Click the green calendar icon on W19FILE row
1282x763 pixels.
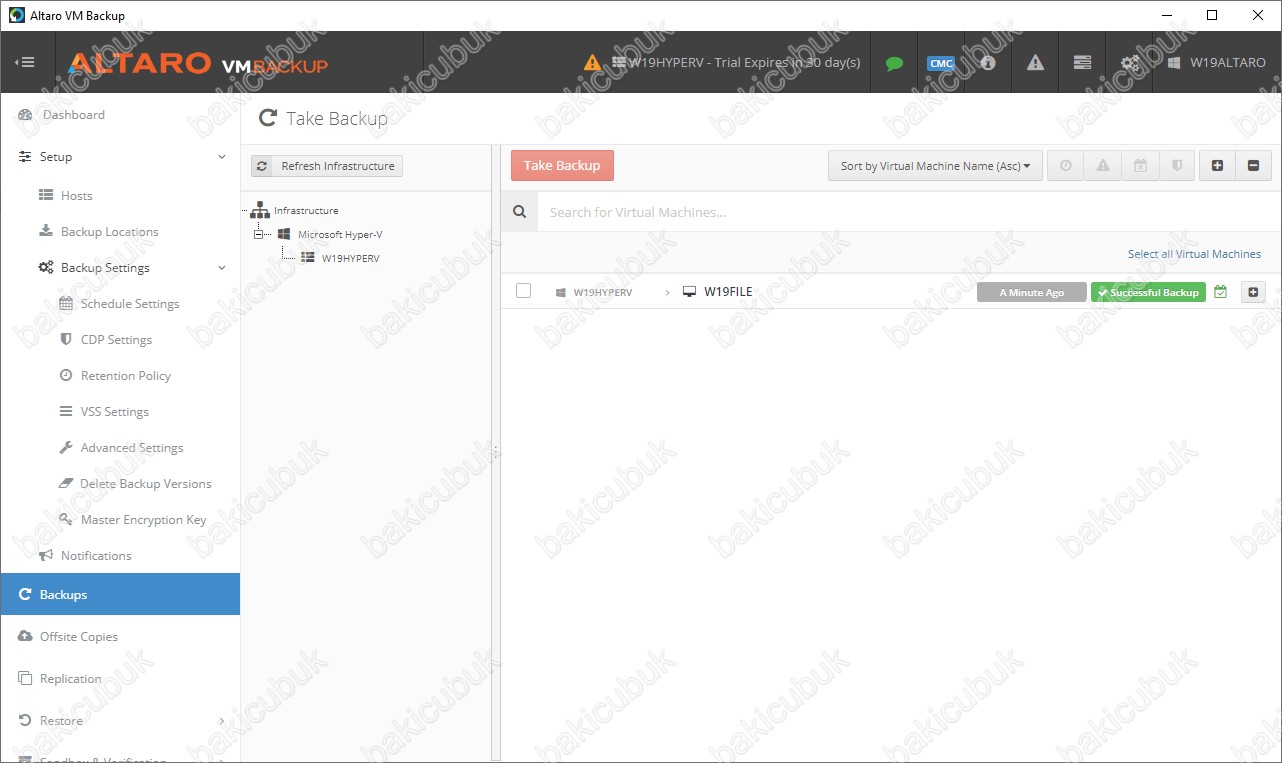[1220, 292]
